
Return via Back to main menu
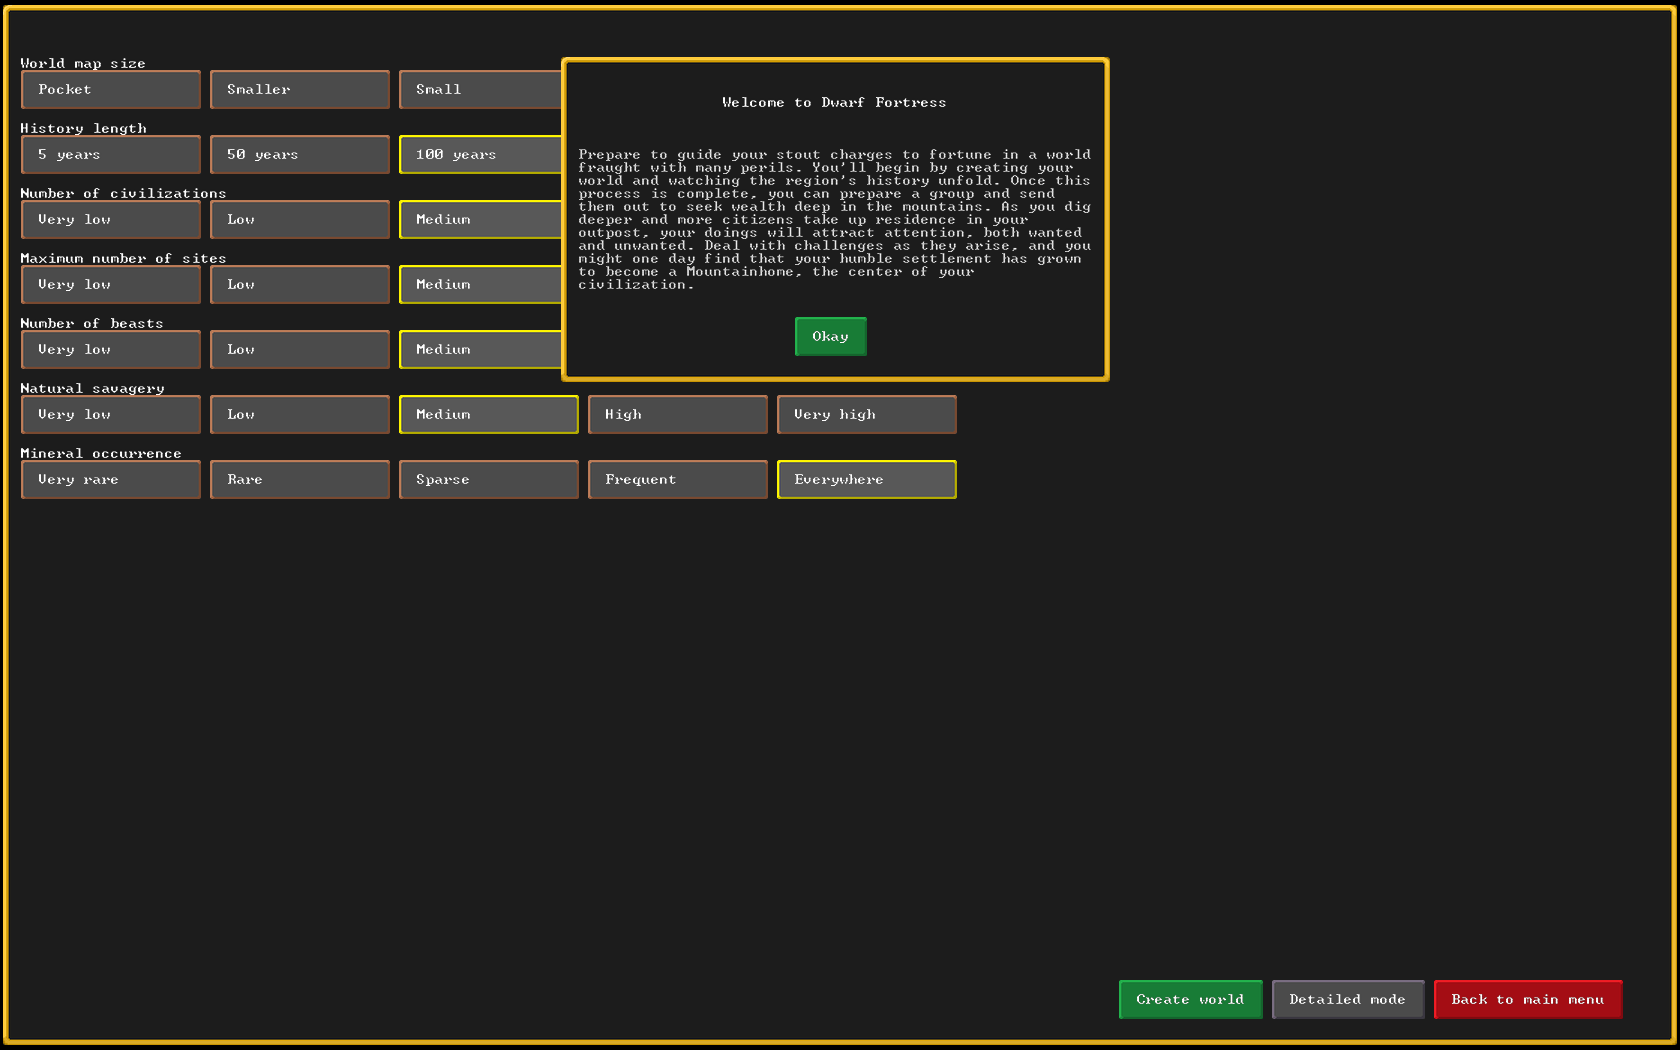(x=1527, y=1000)
